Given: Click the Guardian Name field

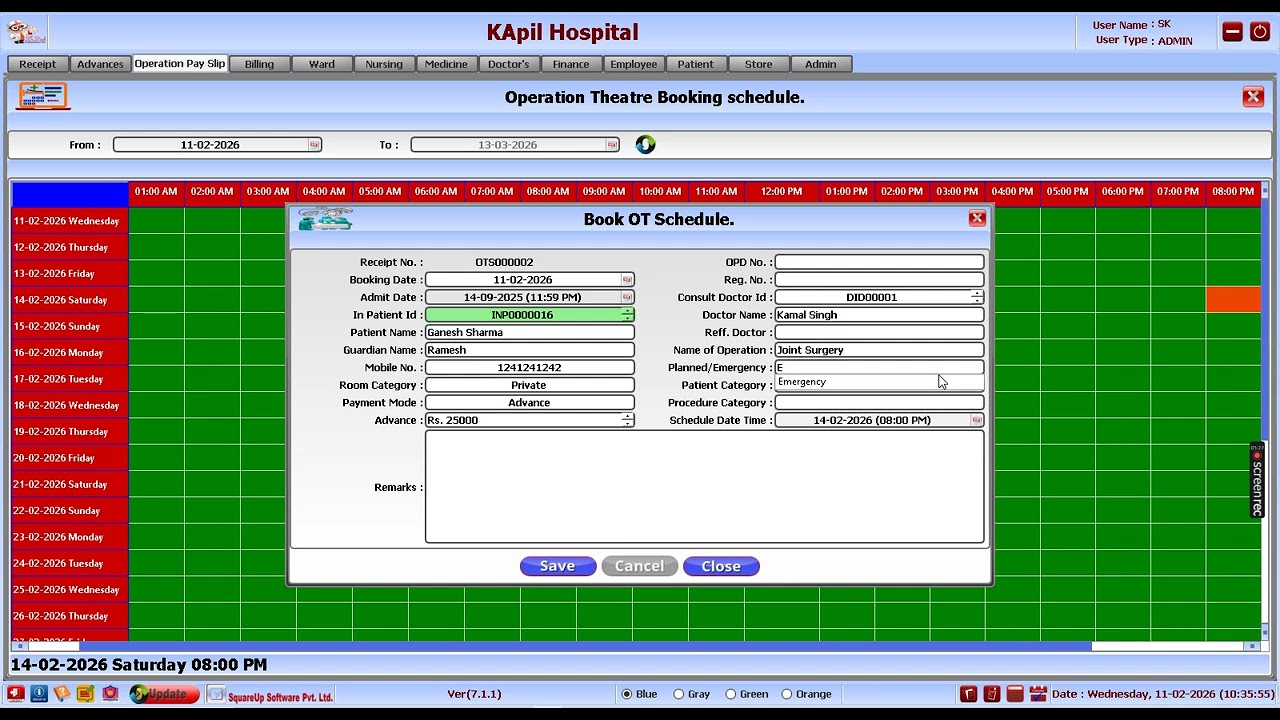Looking at the screenshot, I should coord(529,350).
